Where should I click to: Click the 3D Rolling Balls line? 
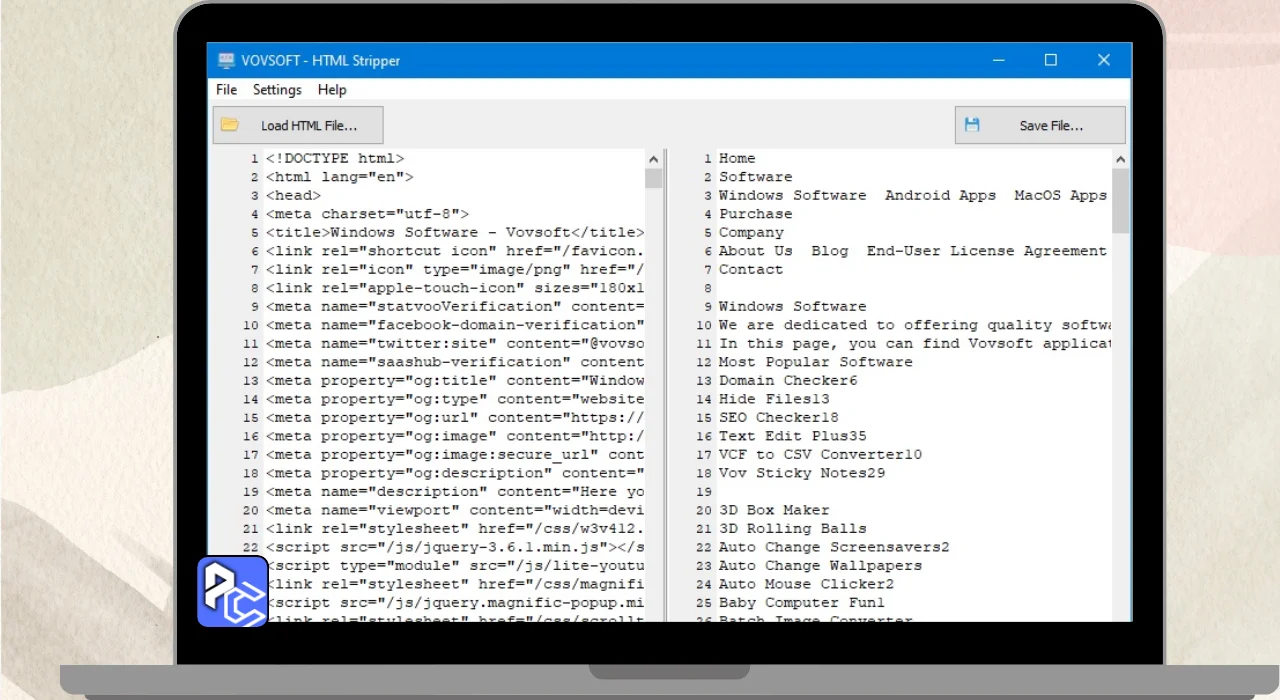coord(793,528)
